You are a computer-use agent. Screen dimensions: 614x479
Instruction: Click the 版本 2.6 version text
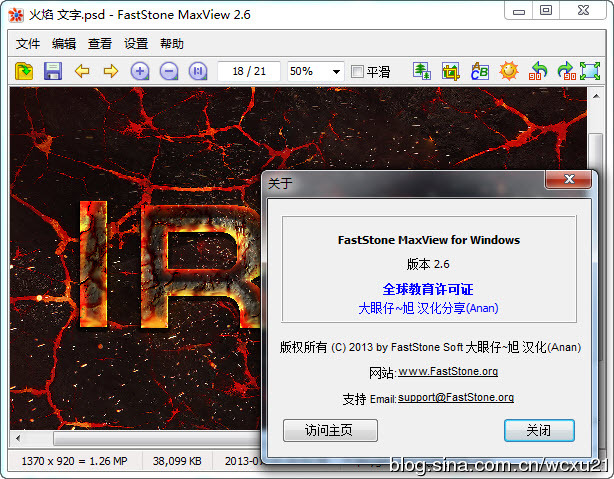click(x=428, y=264)
